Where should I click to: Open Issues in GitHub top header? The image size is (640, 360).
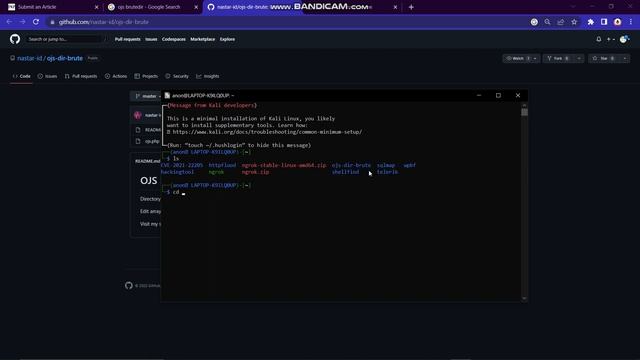point(151,39)
